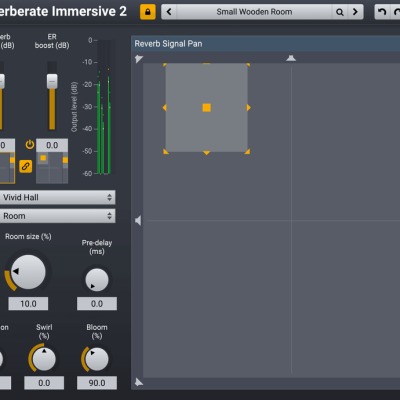Edit the Swirl 0.0 value field

tap(44, 383)
